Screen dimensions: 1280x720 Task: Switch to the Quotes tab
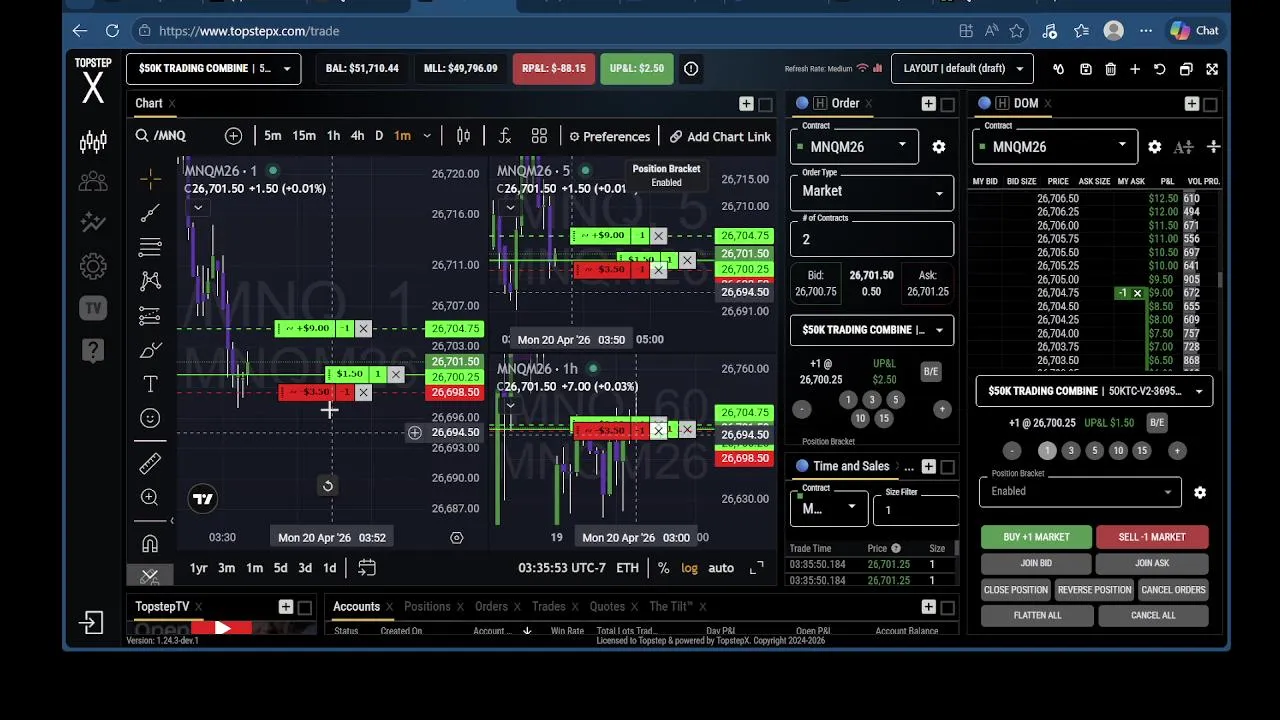click(x=607, y=606)
